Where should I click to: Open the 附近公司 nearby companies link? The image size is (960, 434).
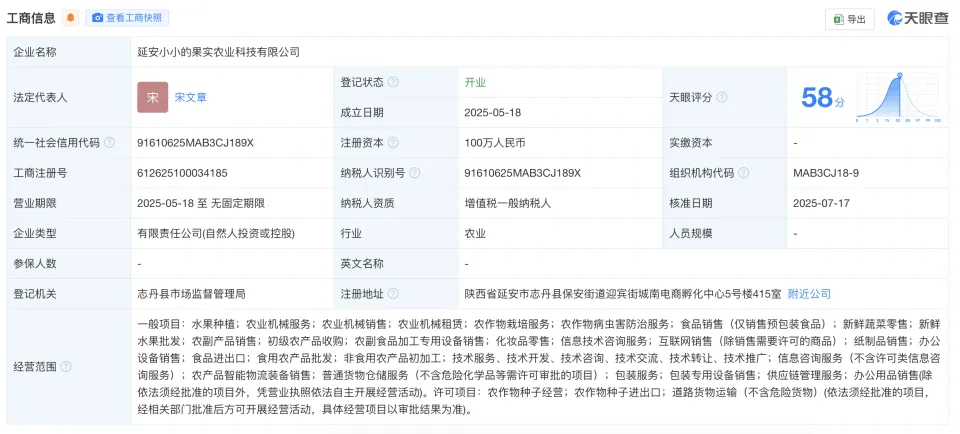(x=809, y=294)
